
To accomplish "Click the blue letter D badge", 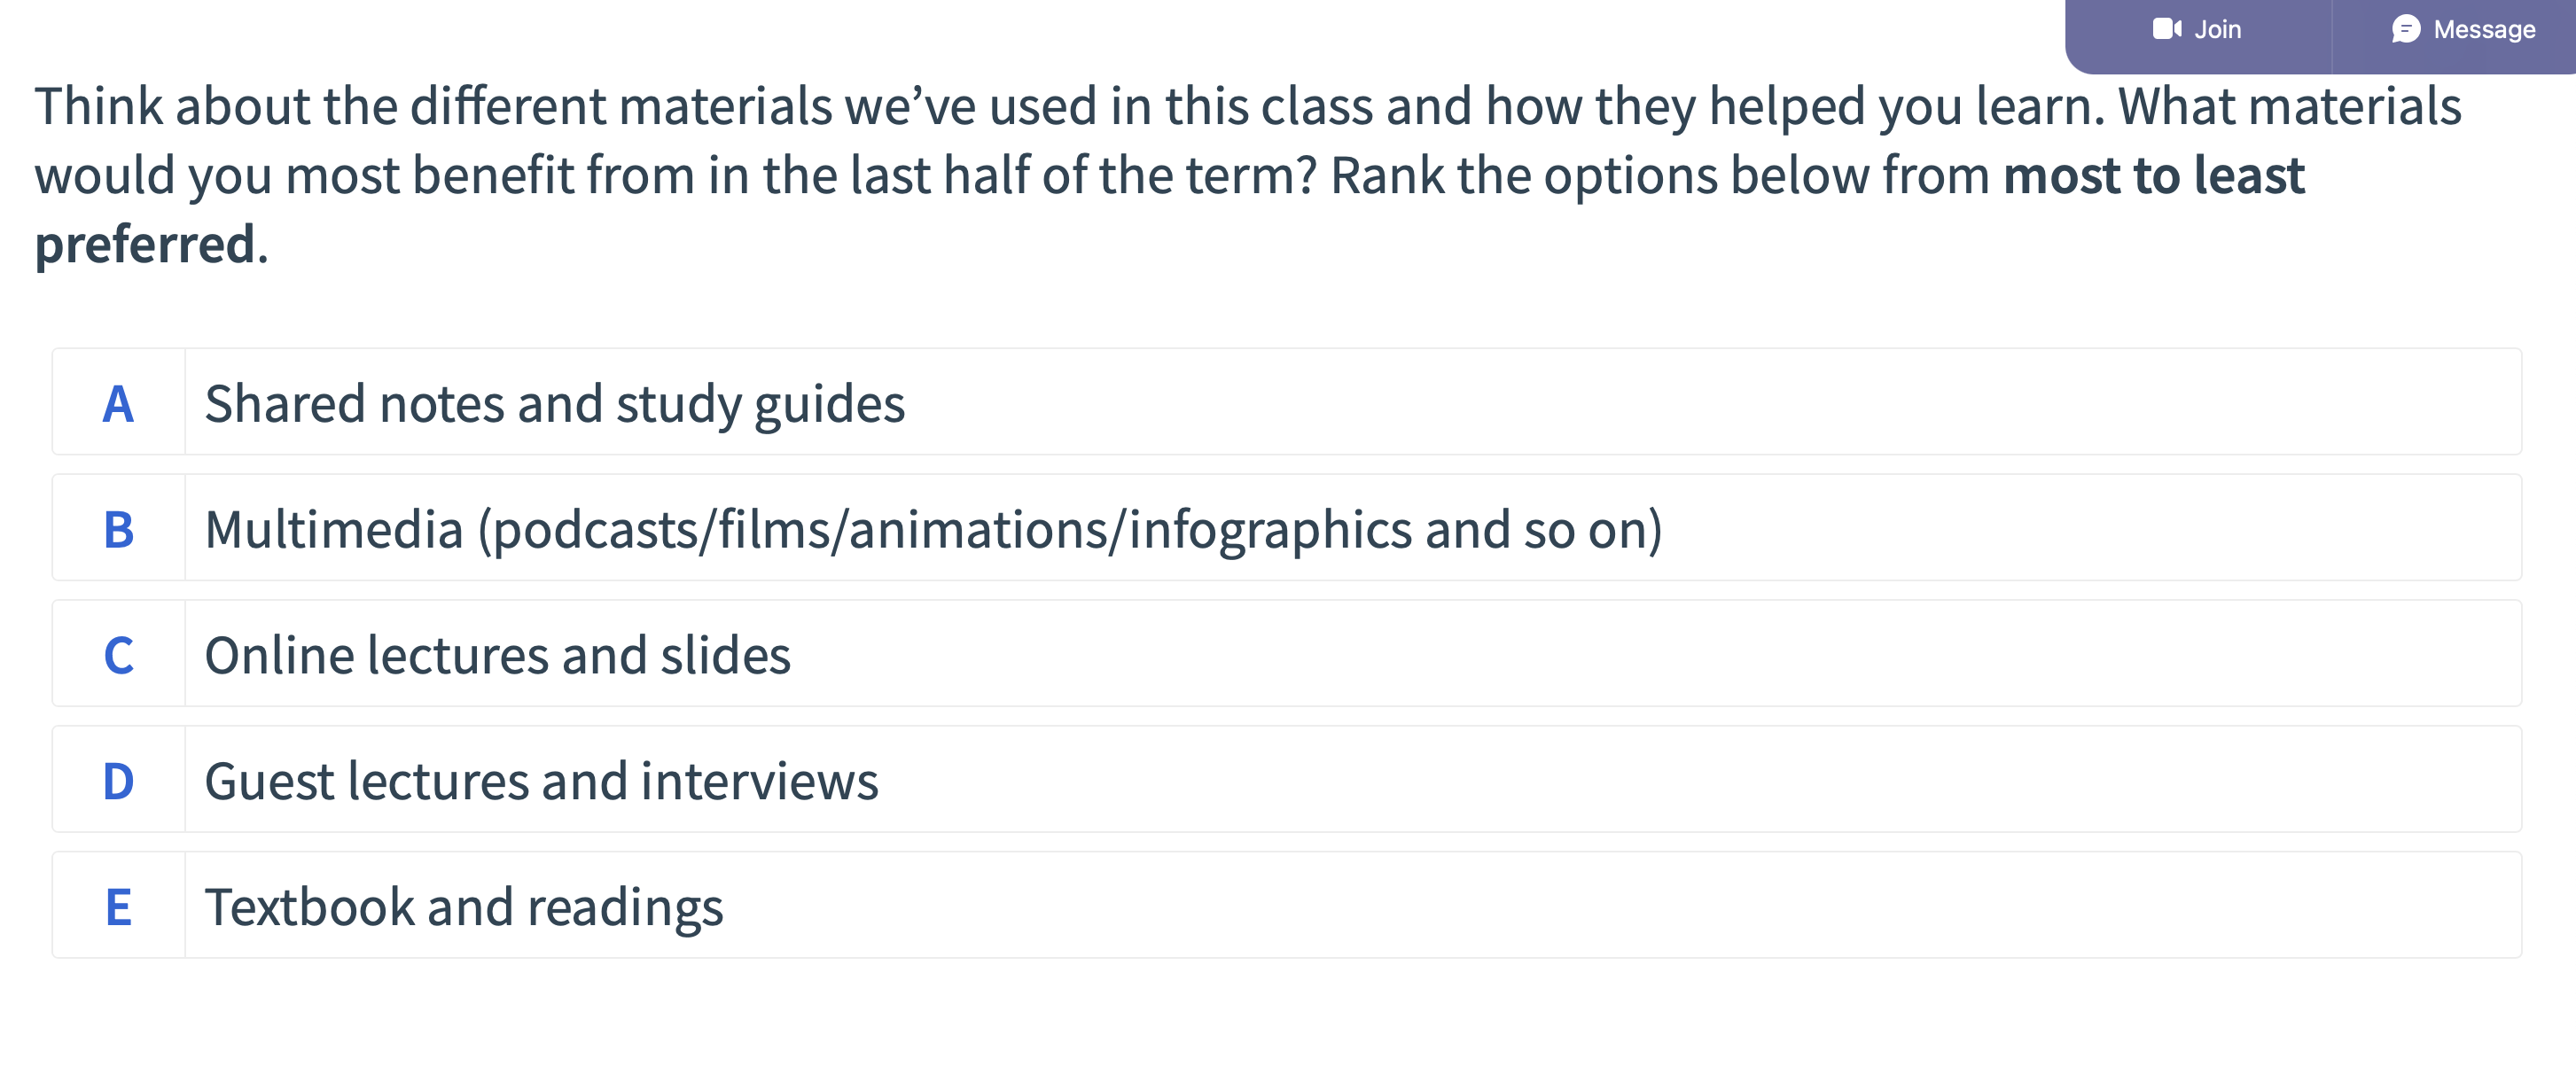I will [x=119, y=780].
